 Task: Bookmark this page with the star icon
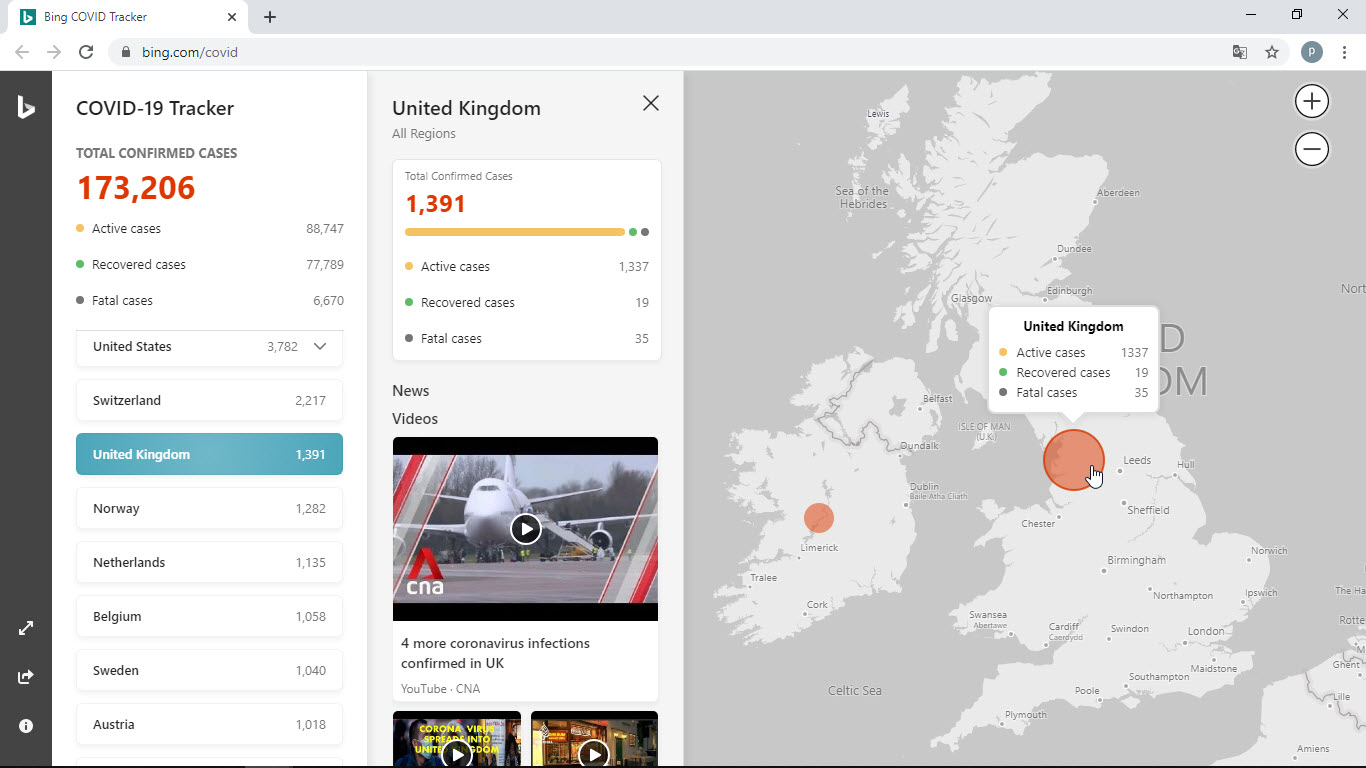(1272, 52)
